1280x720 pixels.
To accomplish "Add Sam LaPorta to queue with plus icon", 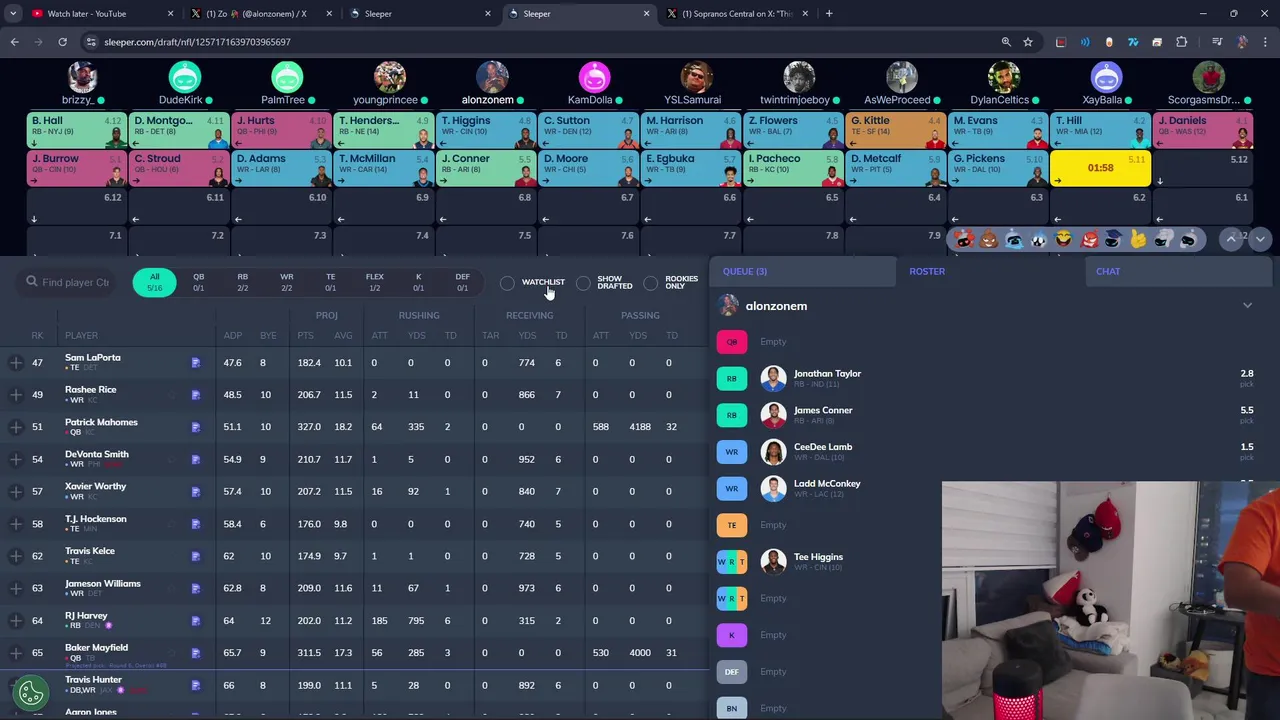I will click(16, 363).
